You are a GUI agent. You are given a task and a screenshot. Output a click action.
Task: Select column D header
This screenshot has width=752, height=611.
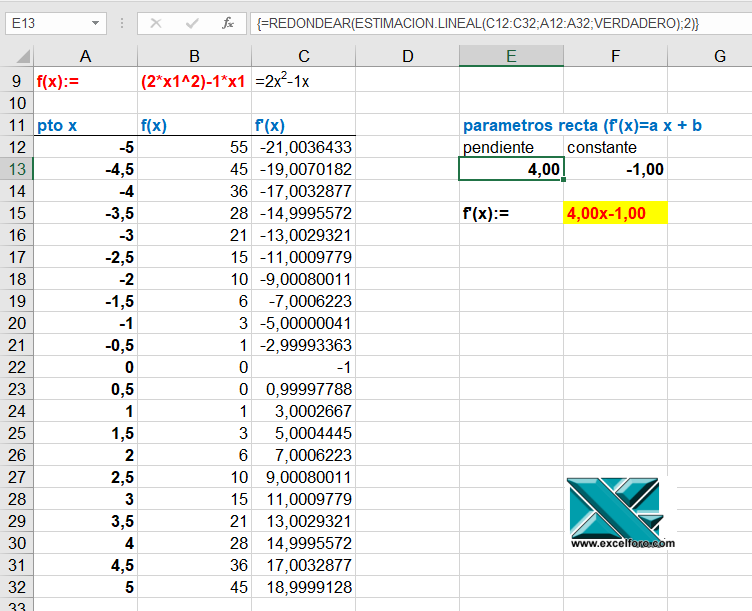[408, 57]
